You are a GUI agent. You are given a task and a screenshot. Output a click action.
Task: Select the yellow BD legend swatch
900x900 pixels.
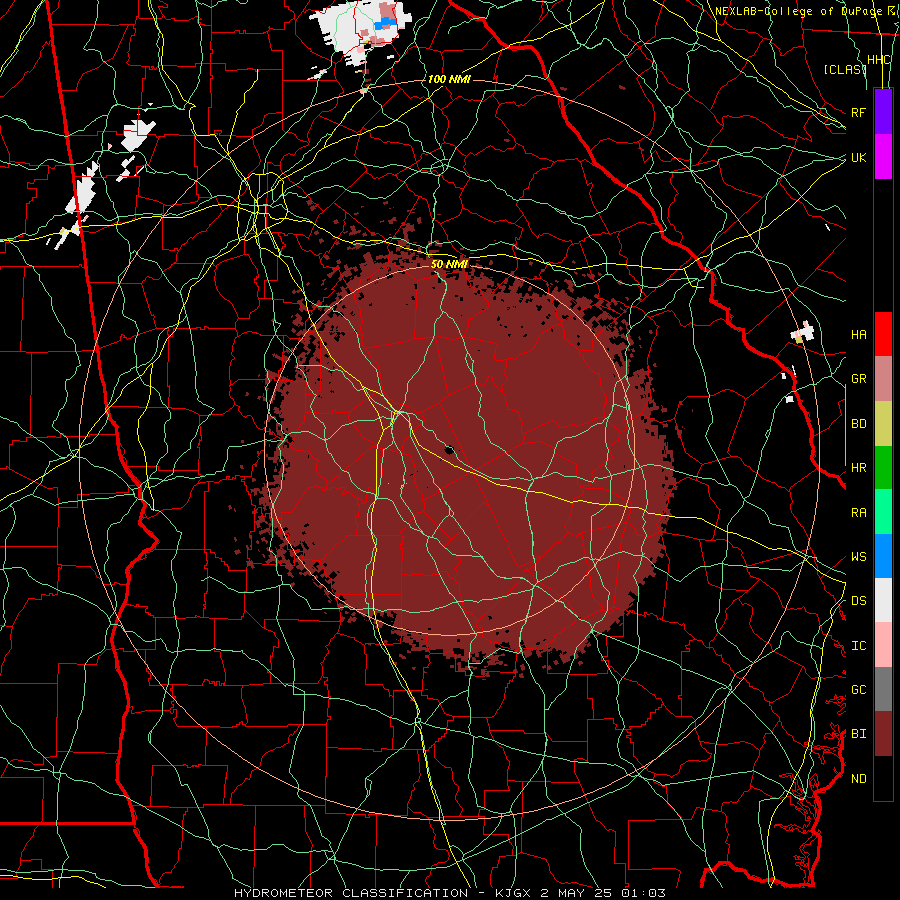click(883, 424)
